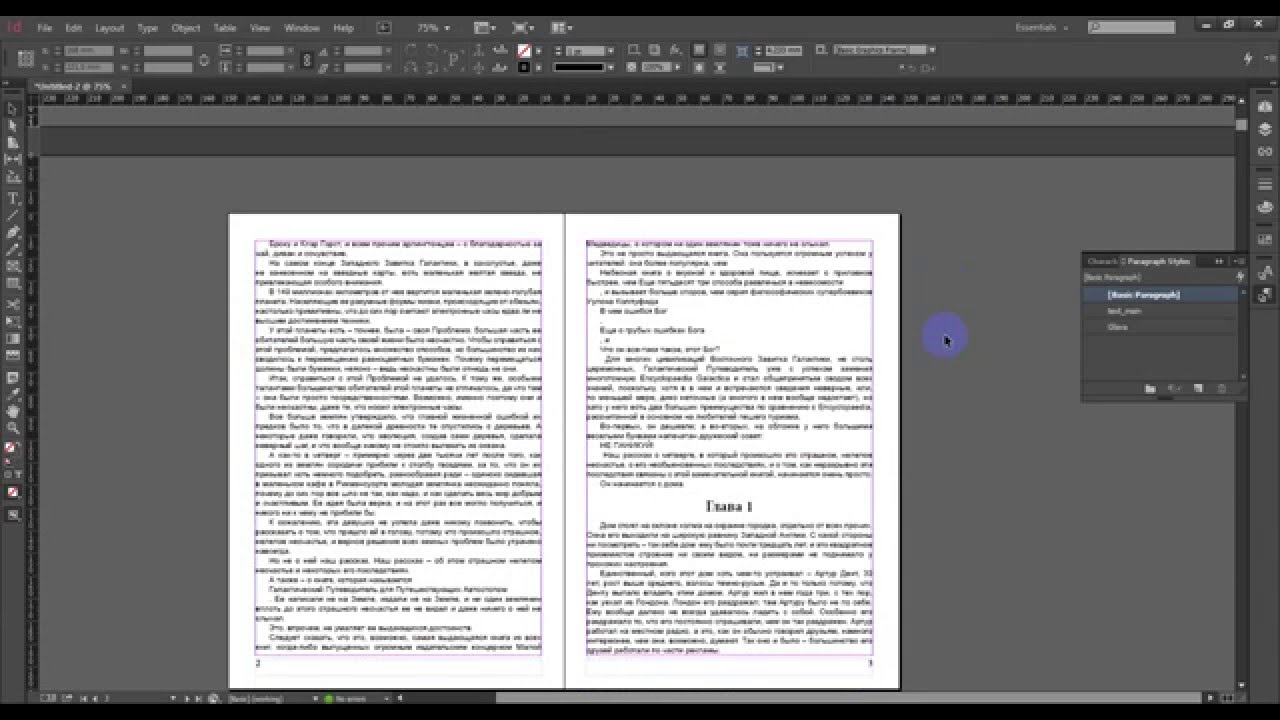Click the Clear Overrides icon in panel
The width and height of the screenshot is (1280, 720).
point(1175,389)
